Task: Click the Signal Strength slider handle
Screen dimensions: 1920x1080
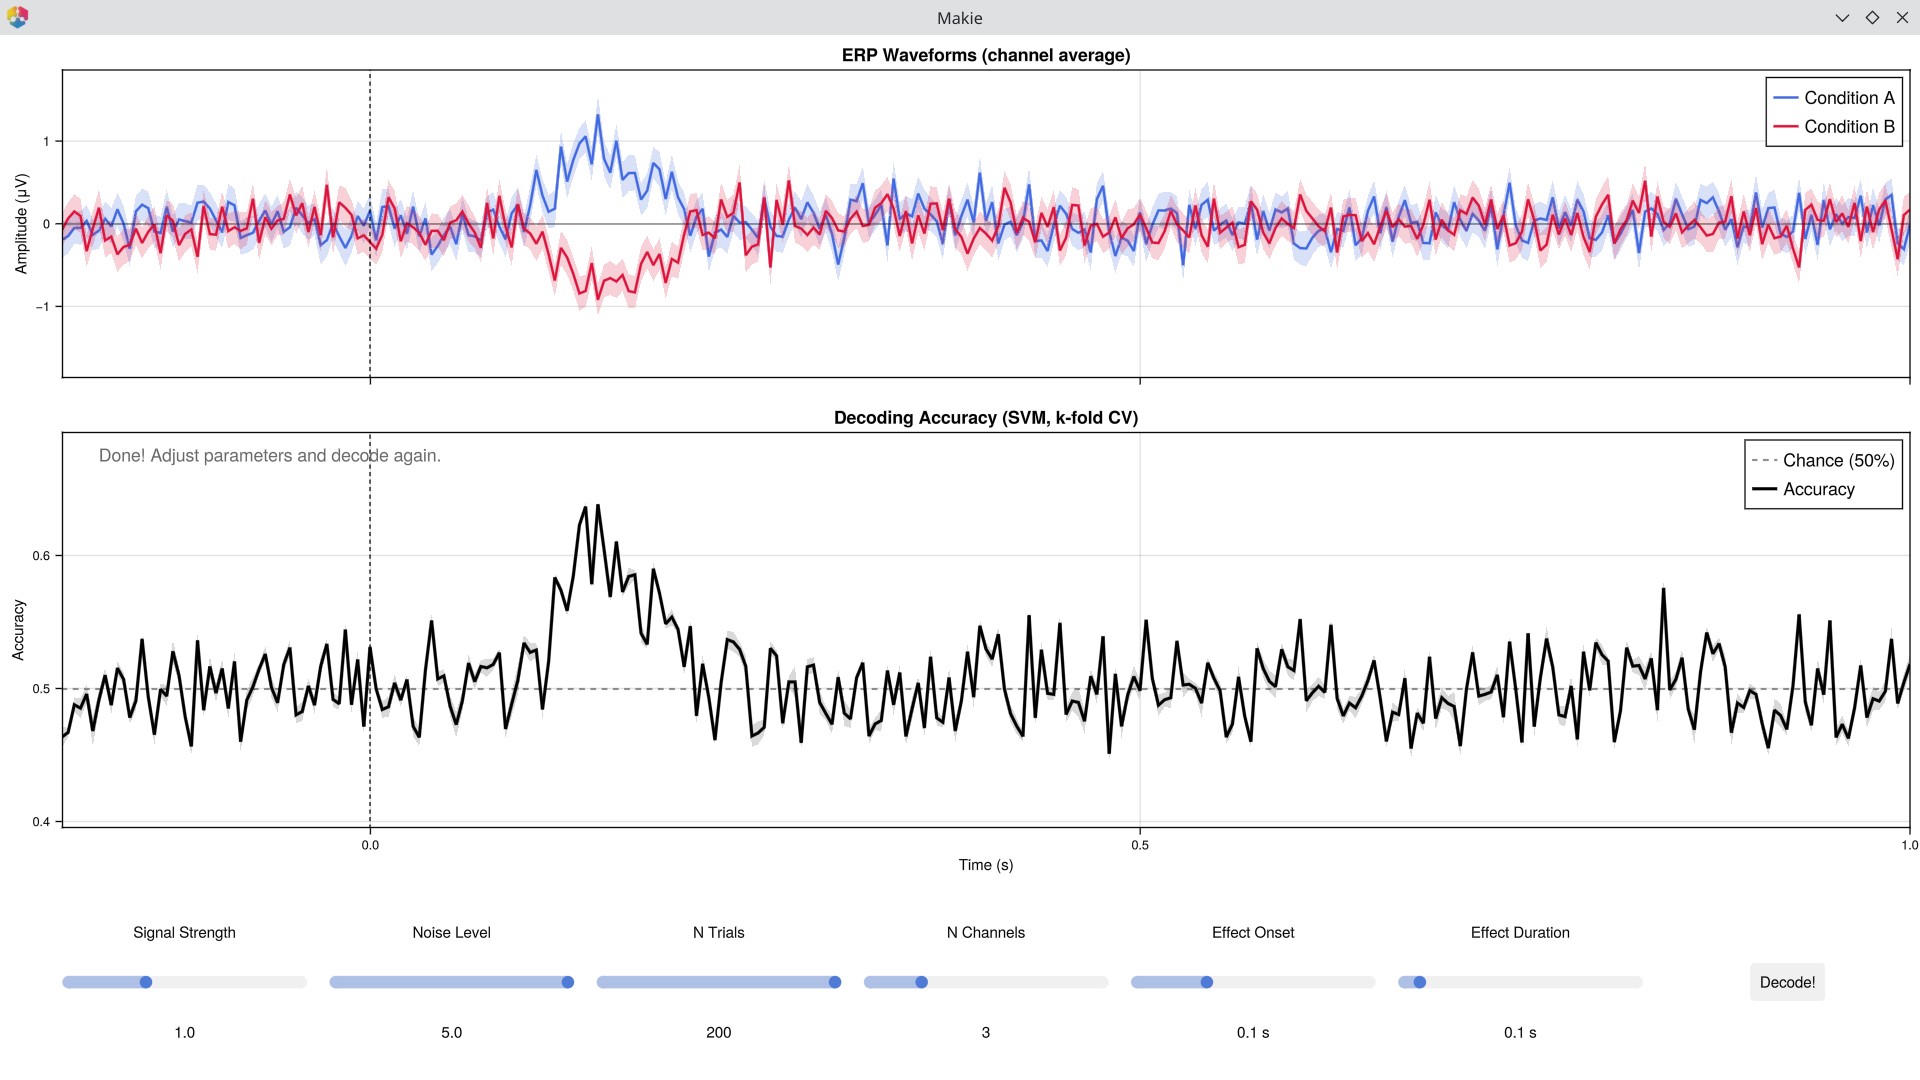Action: click(146, 982)
